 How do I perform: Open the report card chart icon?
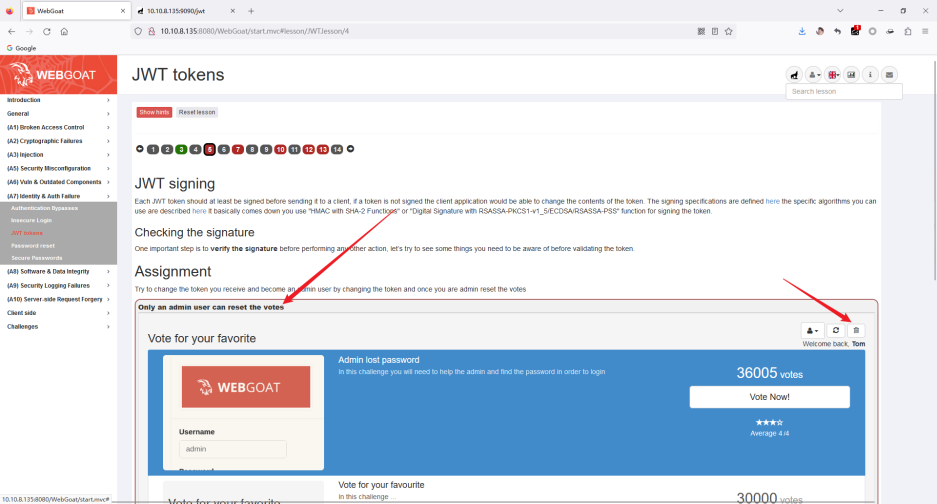coord(852,75)
